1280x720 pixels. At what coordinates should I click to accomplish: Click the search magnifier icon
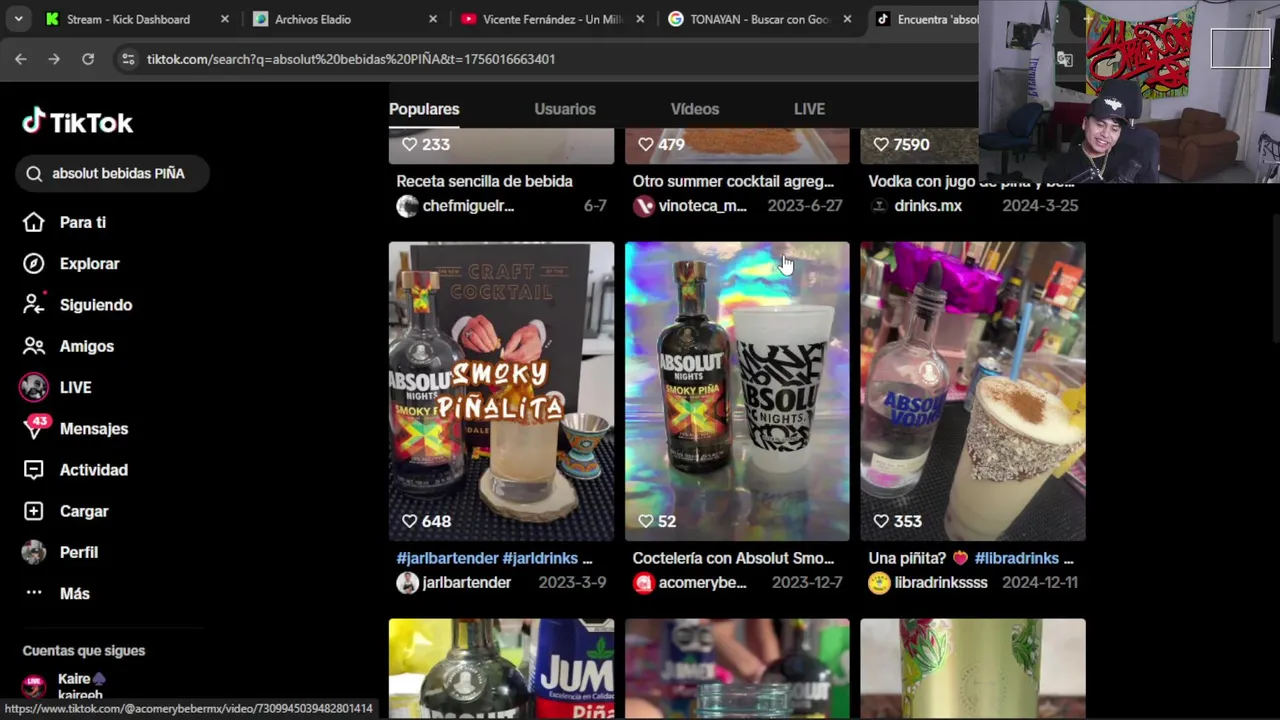point(34,173)
